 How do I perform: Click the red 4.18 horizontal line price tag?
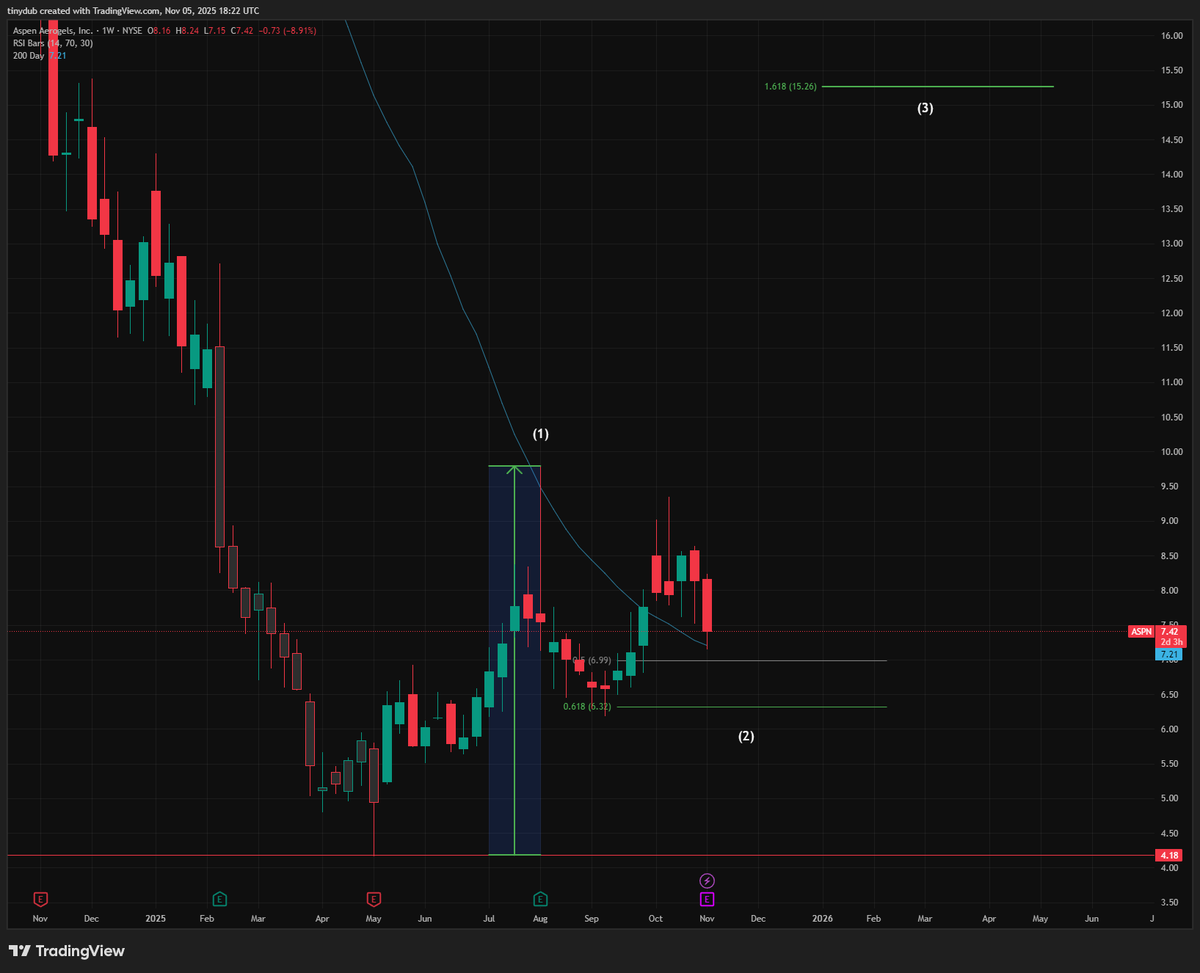pos(1169,855)
